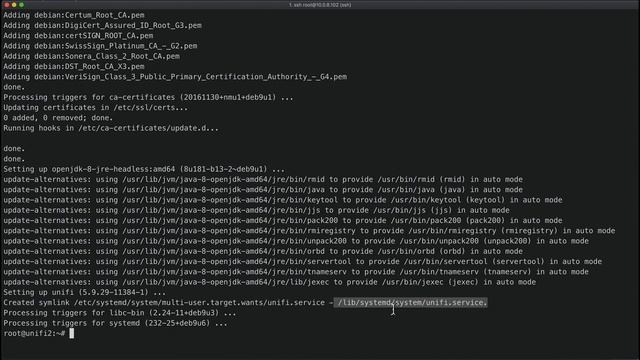This screenshot has height=360, width=640.
Task: Click the update-alternatives line for jjs
Action: (256, 210)
